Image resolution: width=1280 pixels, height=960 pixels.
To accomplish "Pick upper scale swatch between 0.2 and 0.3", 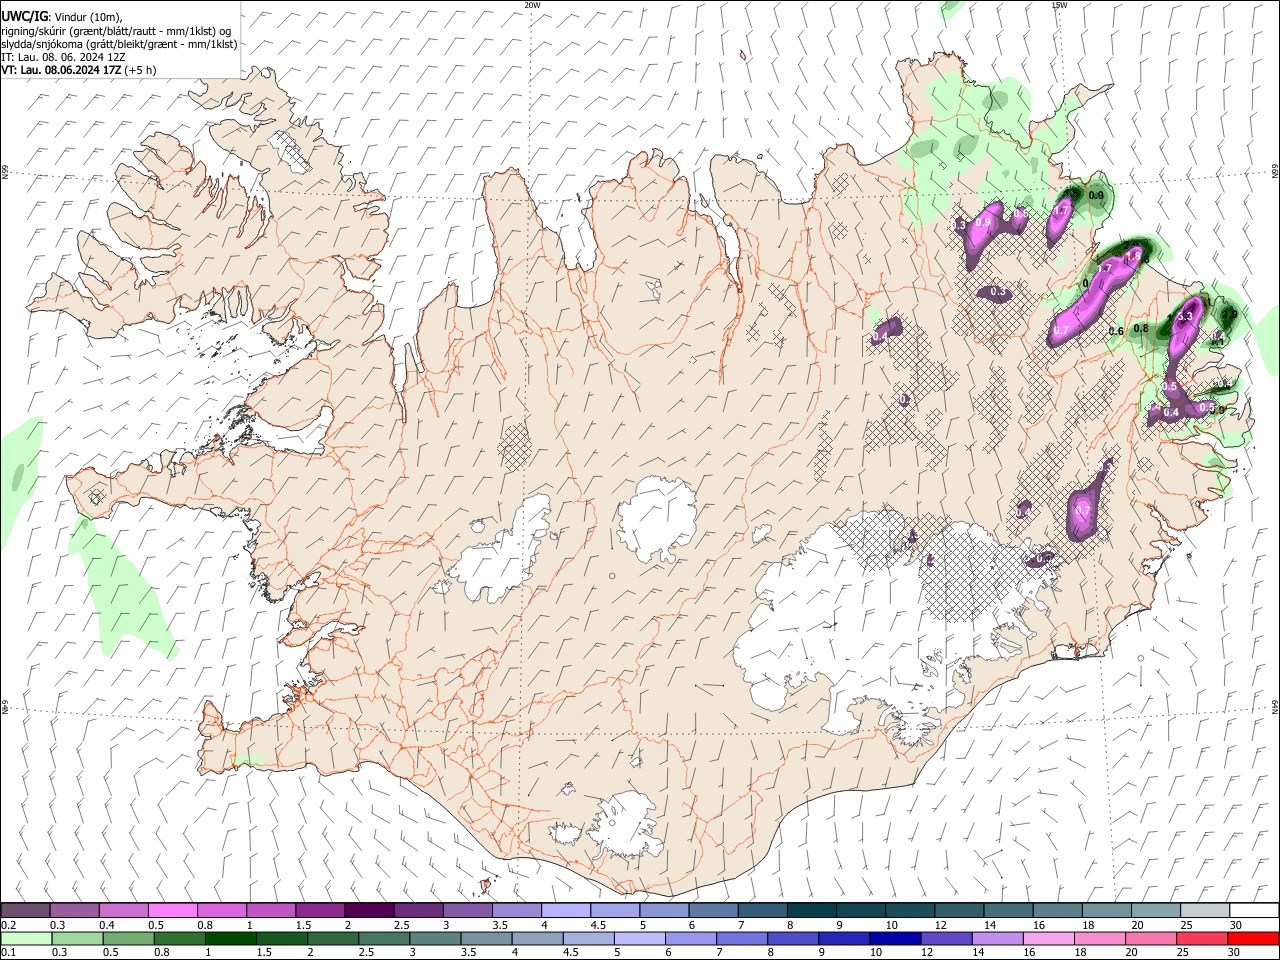I will click(25, 910).
